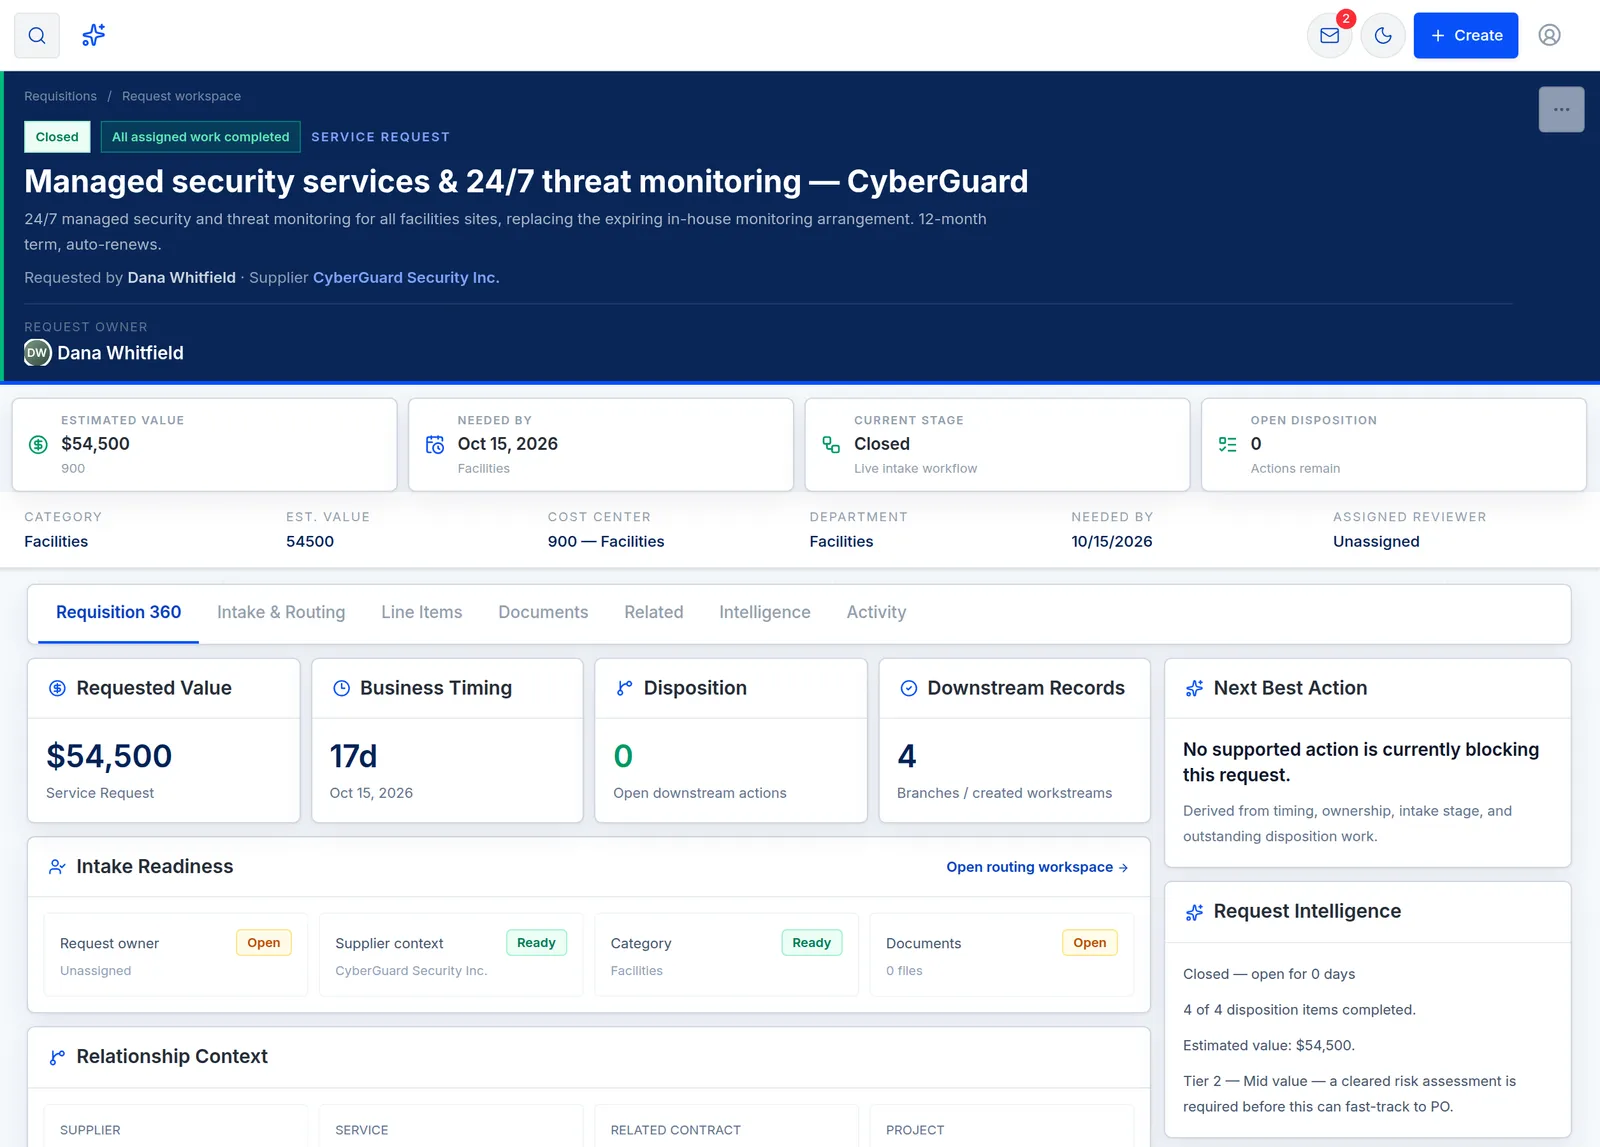Open the mail inbox with 2 notifications
Screen dimensions: 1600x1147
click(x=1330, y=36)
